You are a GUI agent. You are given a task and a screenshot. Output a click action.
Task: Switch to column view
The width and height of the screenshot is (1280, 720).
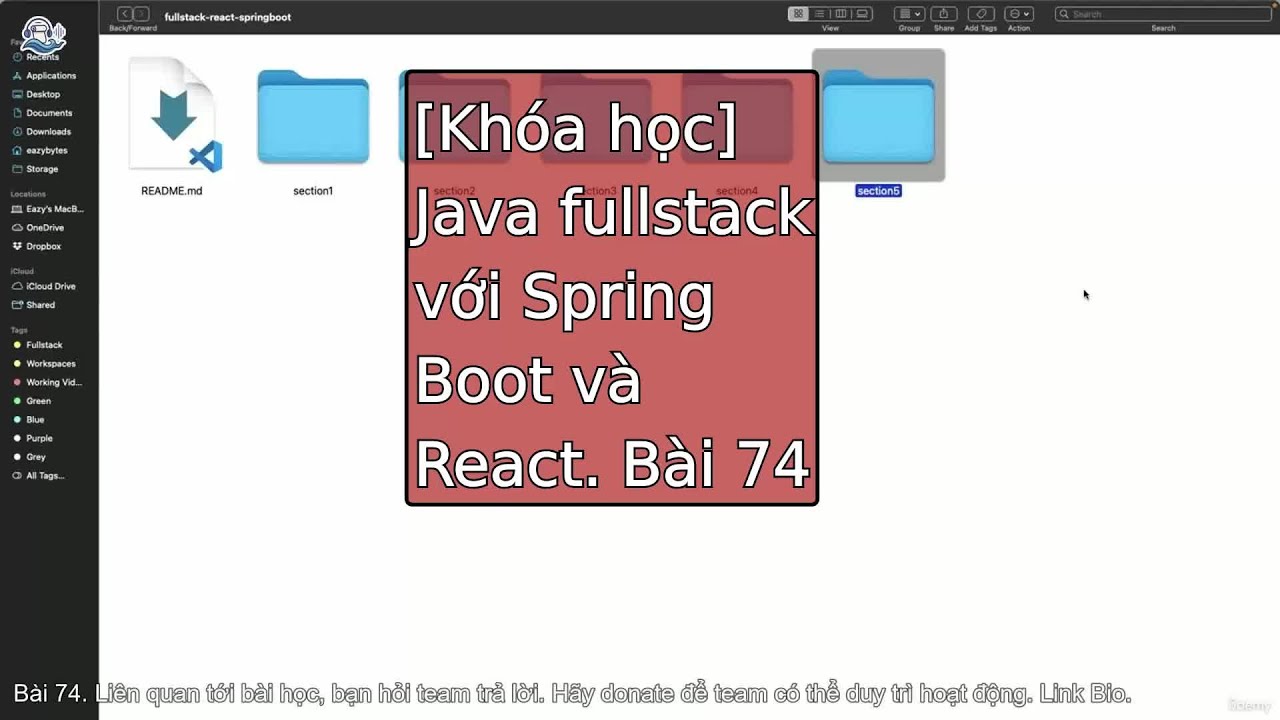pos(840,14)
